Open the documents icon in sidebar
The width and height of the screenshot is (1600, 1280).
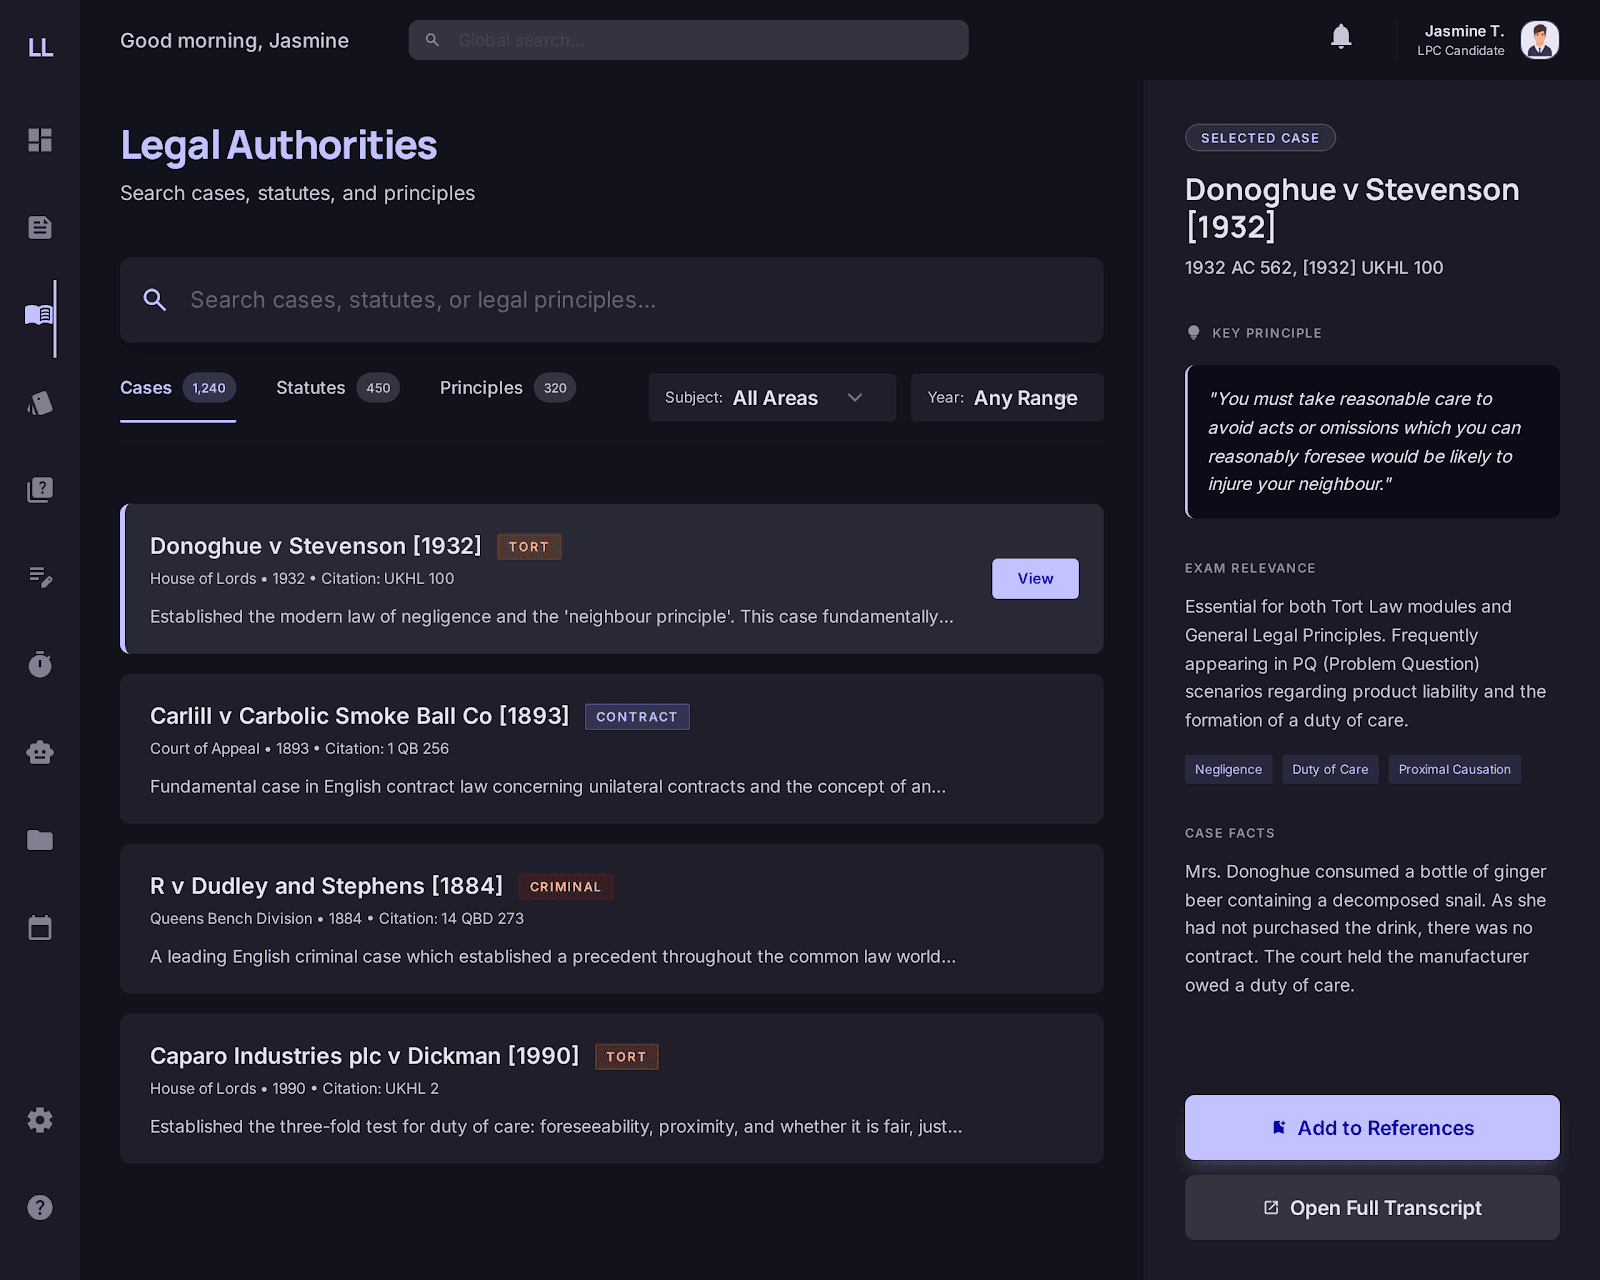tap(40, 228)
